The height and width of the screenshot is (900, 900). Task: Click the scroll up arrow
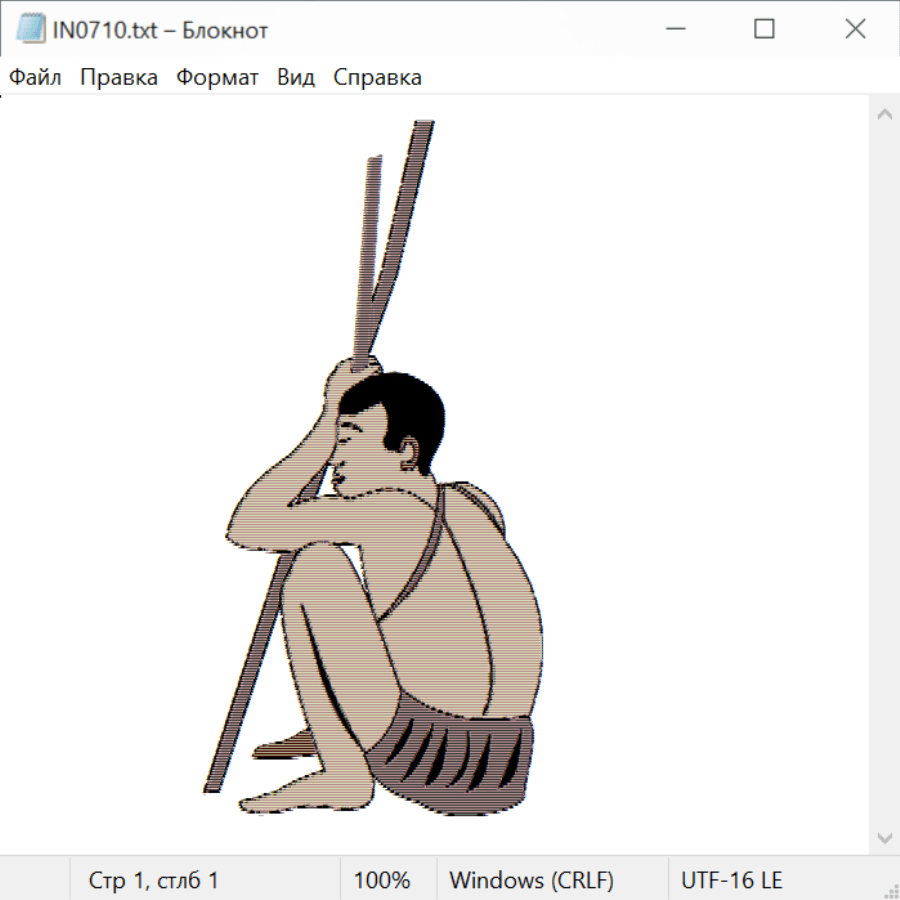pyautogui.click(x=884, y=115)
